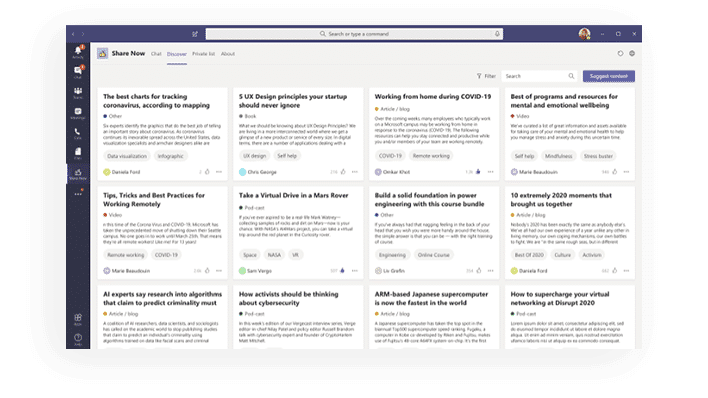Open Filter options dropdown

click(x=486, y=76)
